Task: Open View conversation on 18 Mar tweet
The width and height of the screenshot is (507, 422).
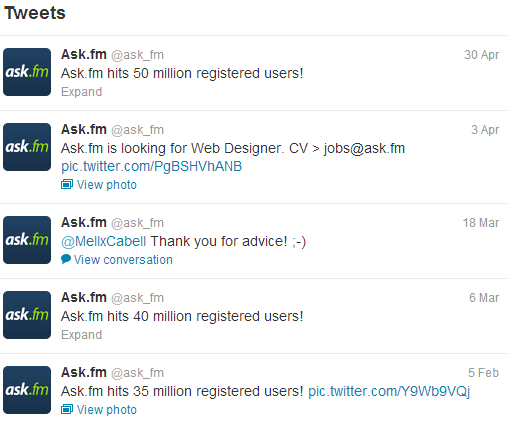Action: point(123,260)
